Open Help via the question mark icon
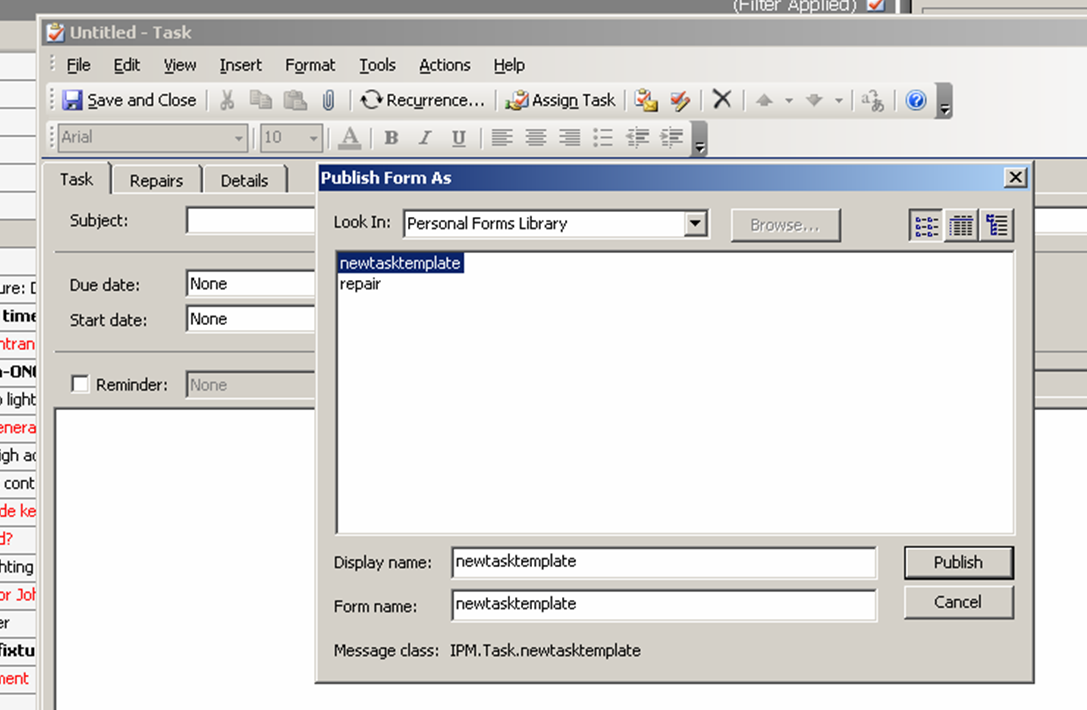This screenshot has height=710, width=1087. click(915, 100)
